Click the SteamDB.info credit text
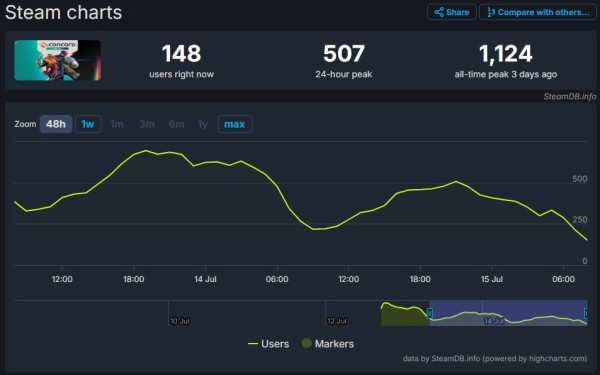Screen dimensions: 600x375 coord(569,96)
